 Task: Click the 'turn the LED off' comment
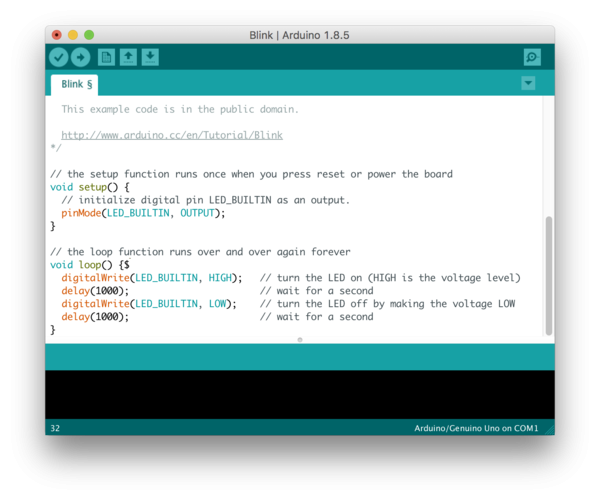click(x=388, y=304)
